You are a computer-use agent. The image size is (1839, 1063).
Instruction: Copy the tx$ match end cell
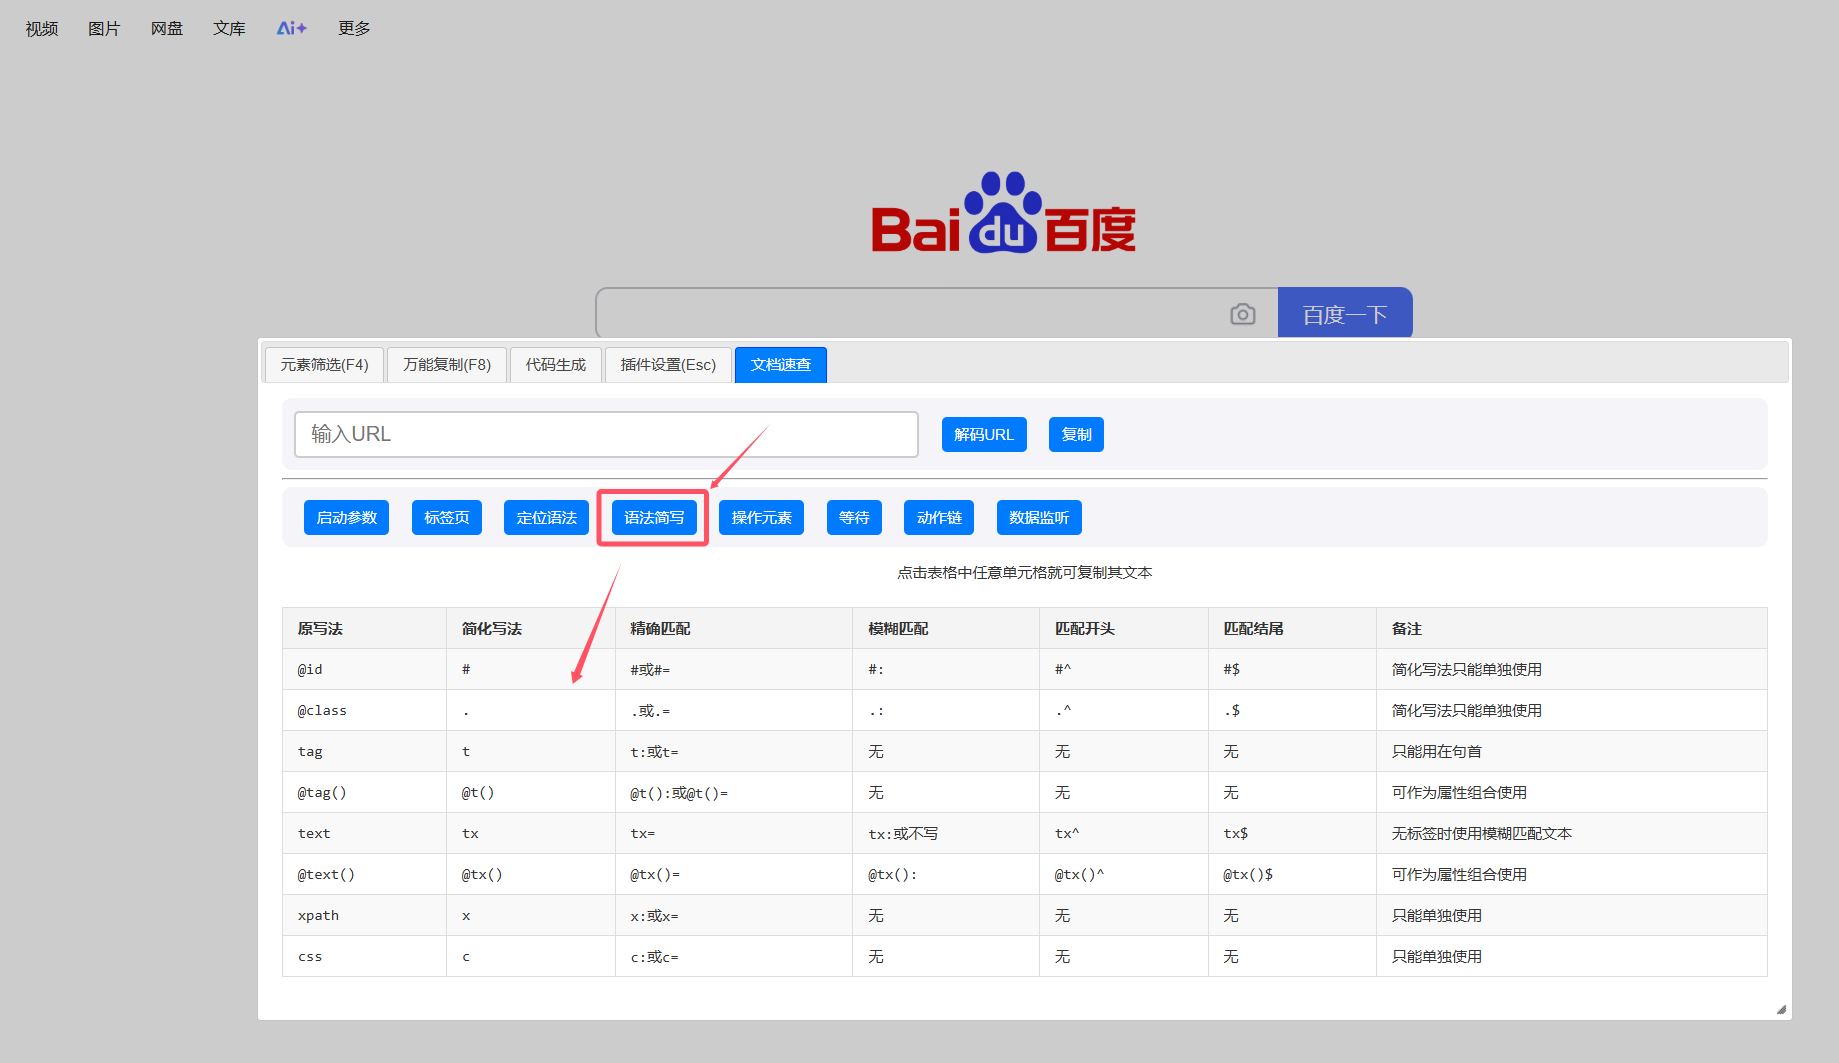click(x=1292, y=833)
